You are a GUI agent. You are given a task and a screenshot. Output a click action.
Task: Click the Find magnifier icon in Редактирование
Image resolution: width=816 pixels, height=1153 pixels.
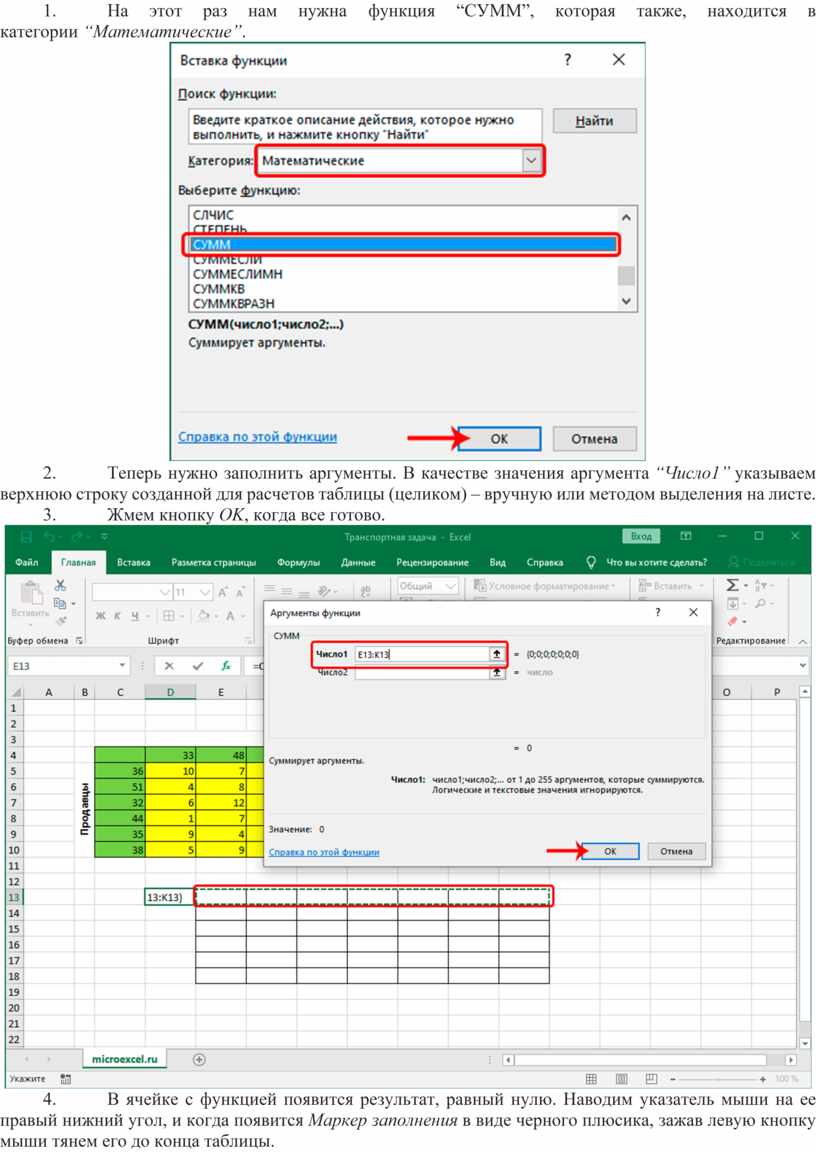[760, 603]
